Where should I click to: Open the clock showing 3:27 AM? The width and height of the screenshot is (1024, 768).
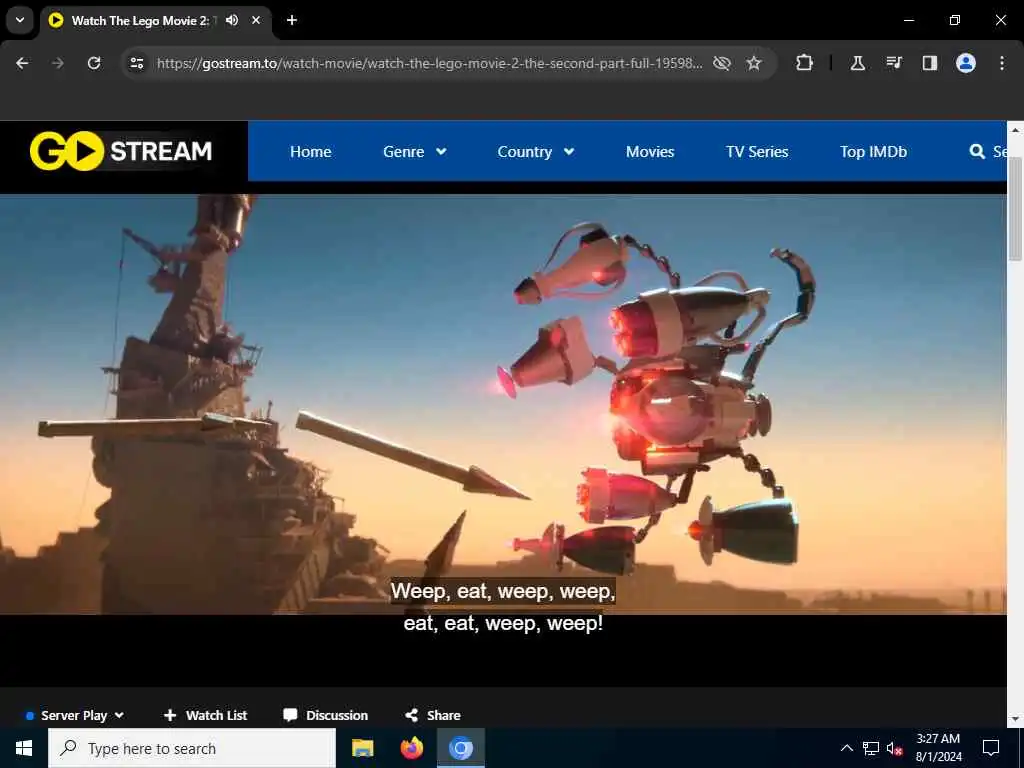pyautogui.click(x=938, y=748)
